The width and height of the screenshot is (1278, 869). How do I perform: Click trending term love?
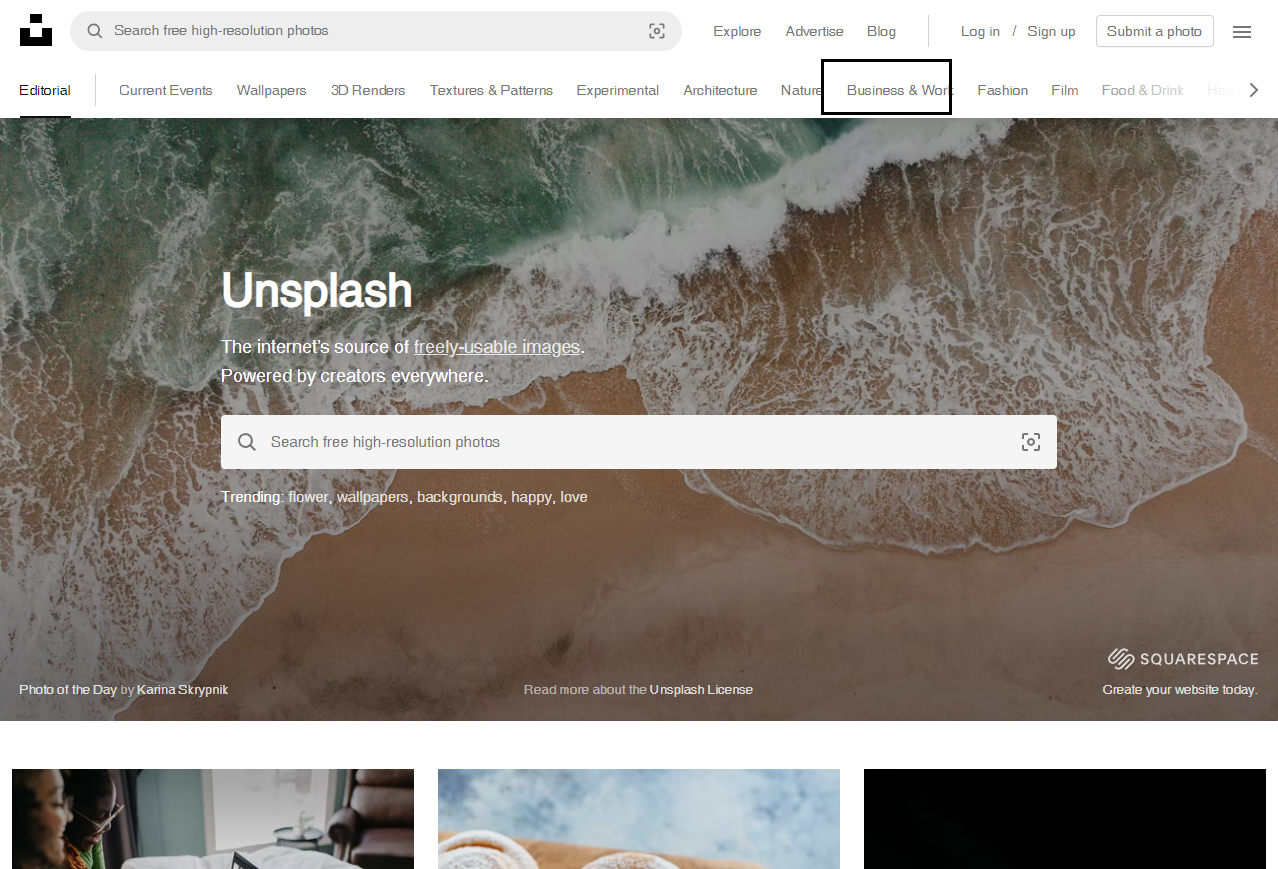tap(574, 497)
